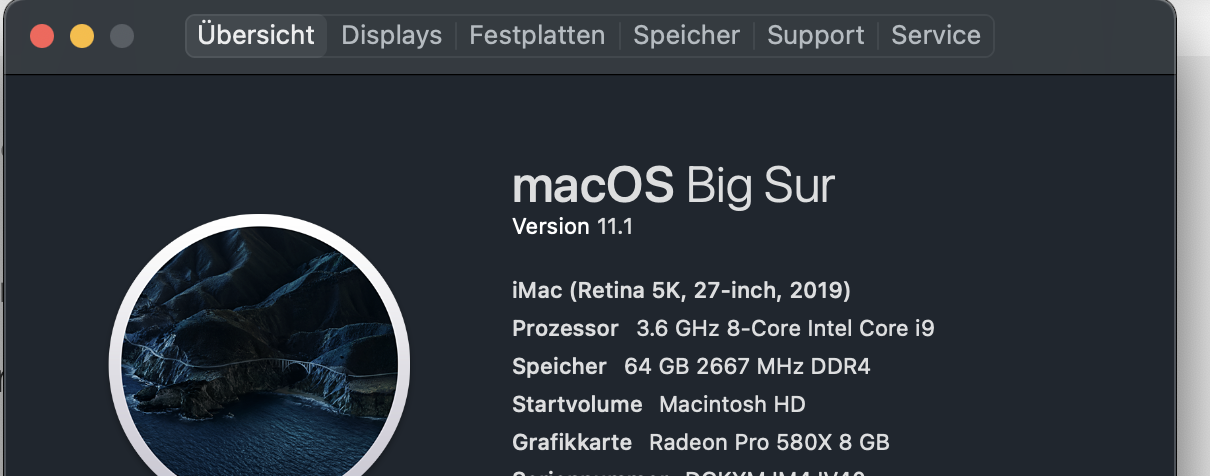Select the iMac Retina 5K model line
The height and width of the screenshot is (476, 1210).
(681, 291)
